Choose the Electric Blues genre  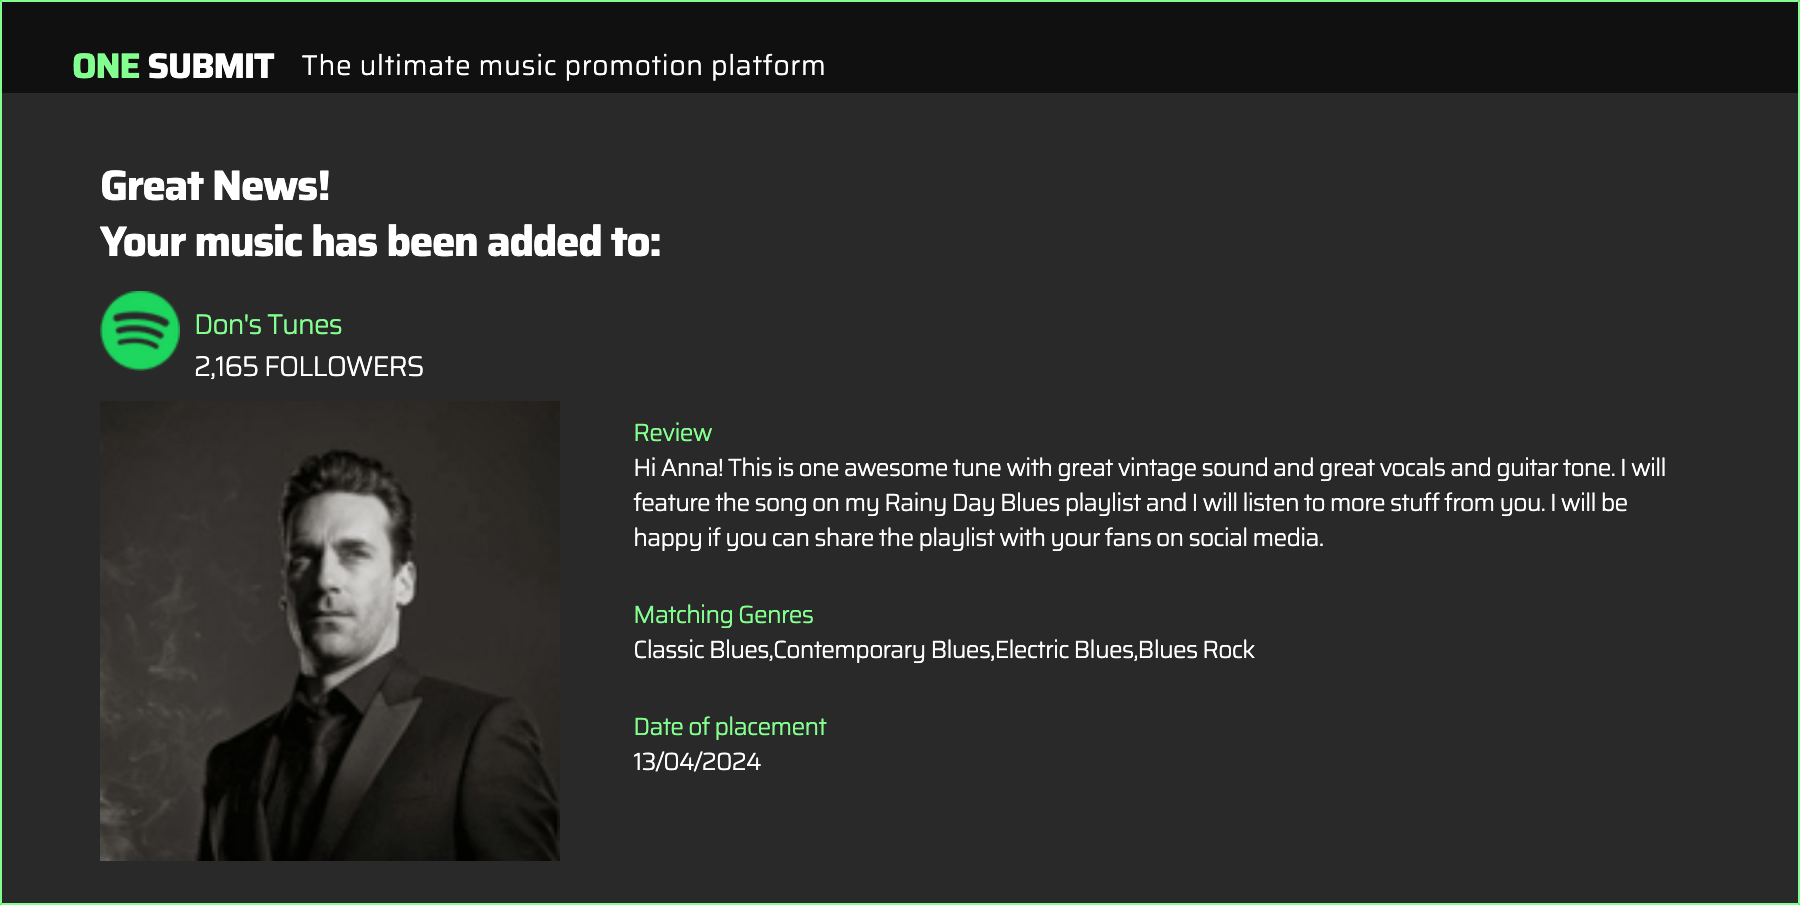[1065, 650]
